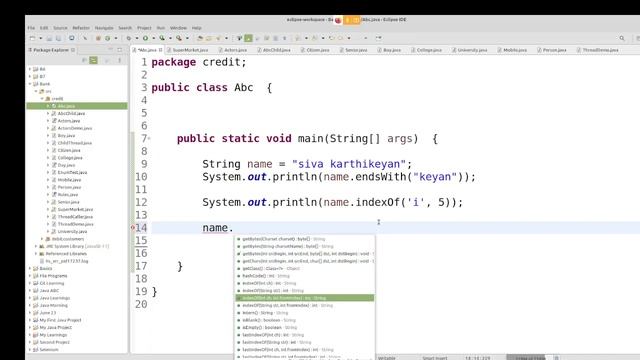Screen dimensions: 640x360
Task: Switch to the Mobile.java editor tab
Action: pos(512,50)
